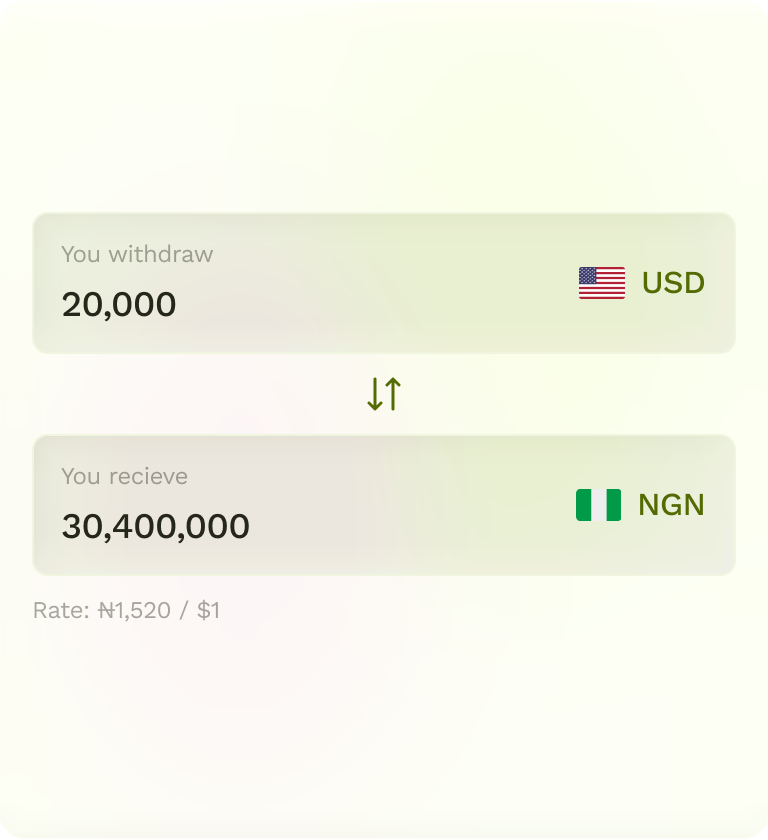Swap the withdraw and receive currencies
768x840 pixels.
pyautogui.click(x=384, y=394)
